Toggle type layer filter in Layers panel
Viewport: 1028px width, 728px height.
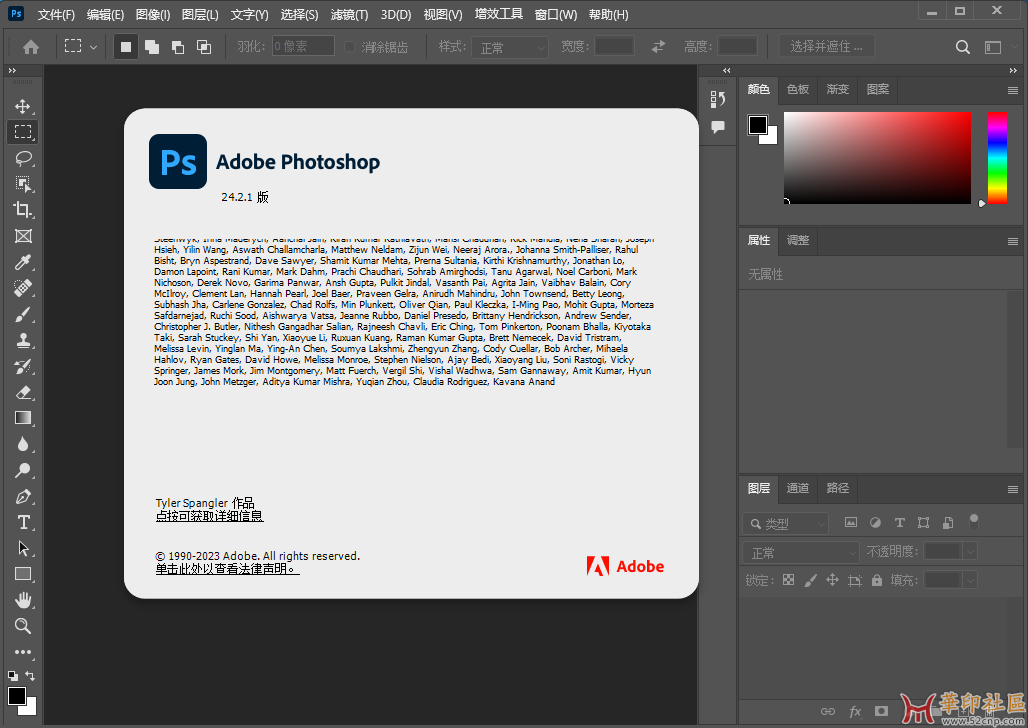900,523
